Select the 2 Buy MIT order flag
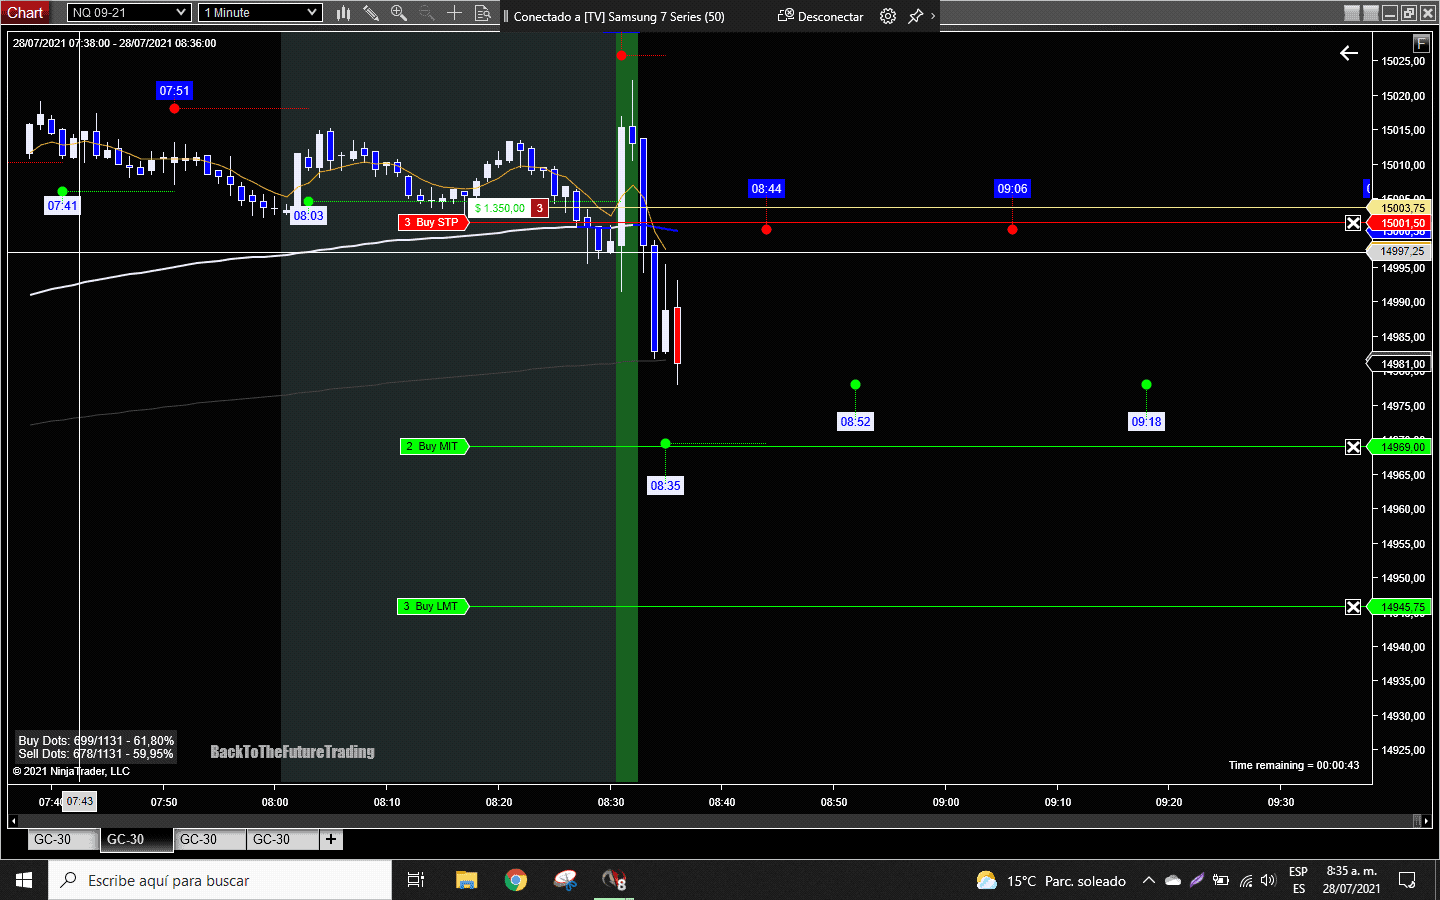 [434, 446]
